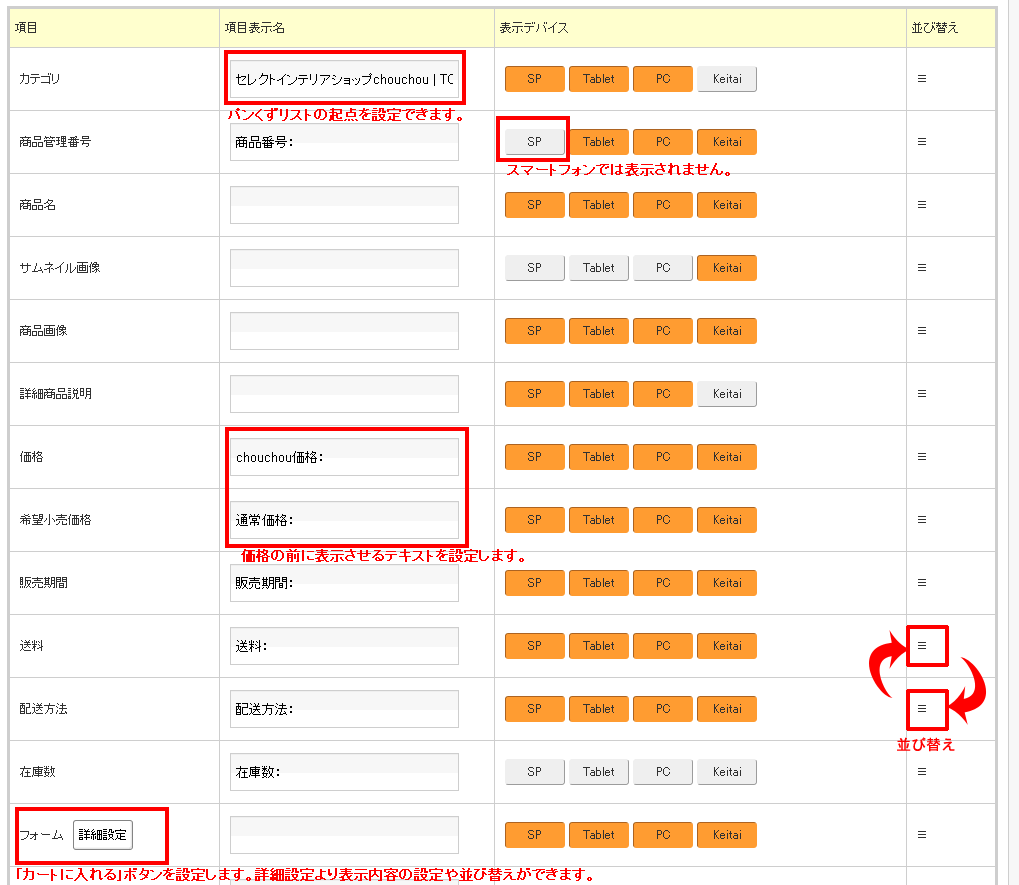Screen dimensions: 1019x885
Task: Disable Tablet display for 商品画像
Action: [598, 331]
